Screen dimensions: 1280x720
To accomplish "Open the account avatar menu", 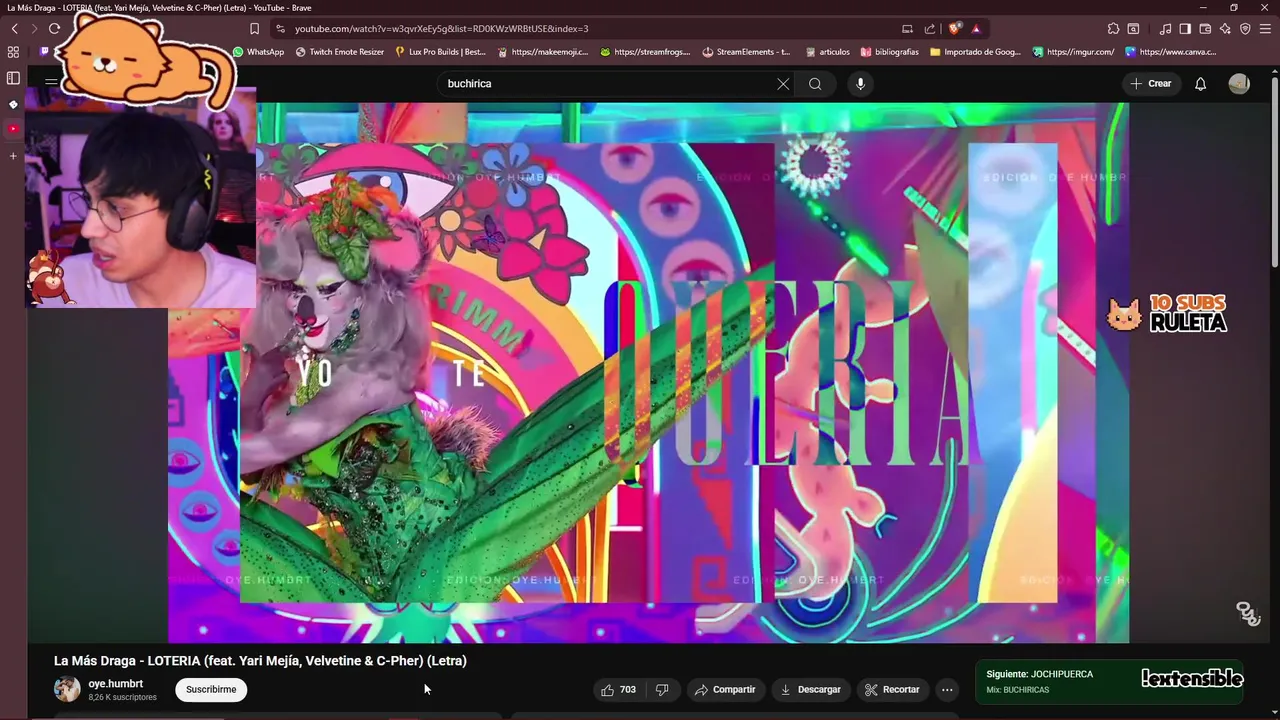I will 1239,84.
